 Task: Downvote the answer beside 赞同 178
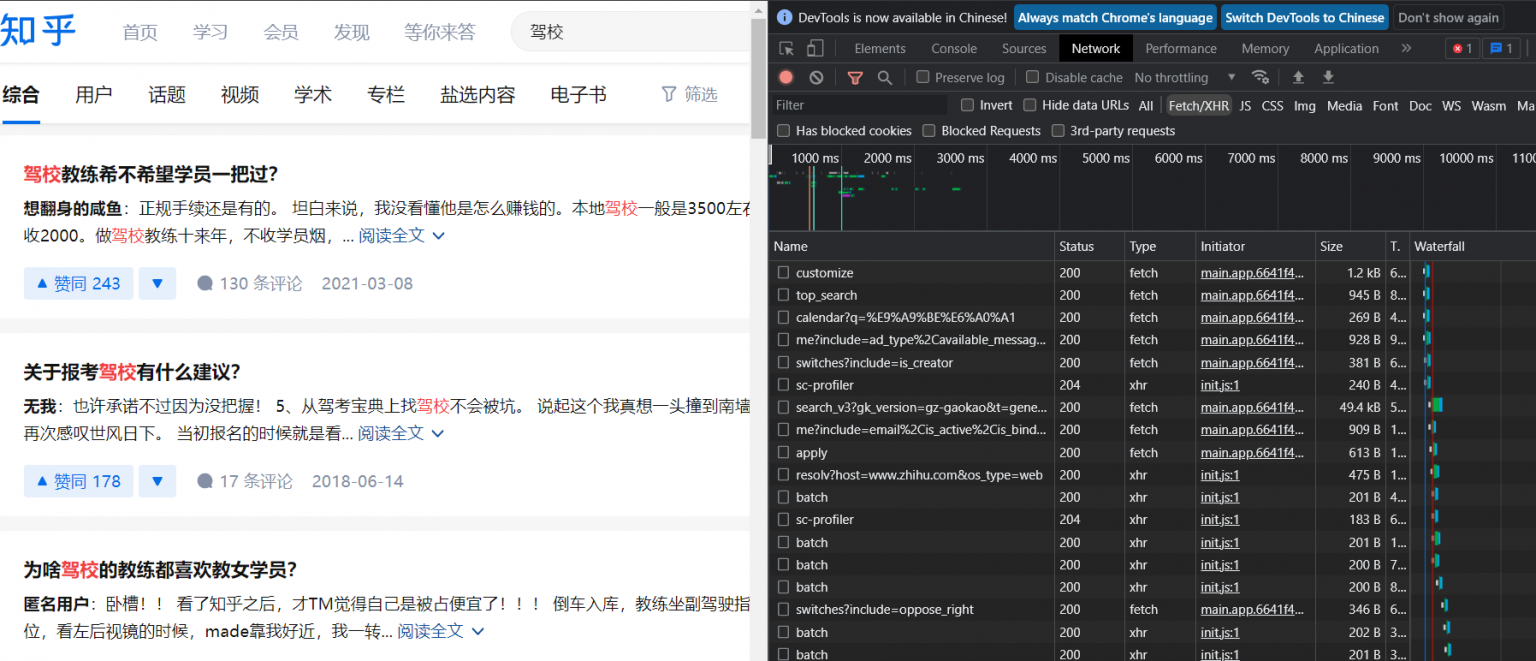[x=157, y=481]
